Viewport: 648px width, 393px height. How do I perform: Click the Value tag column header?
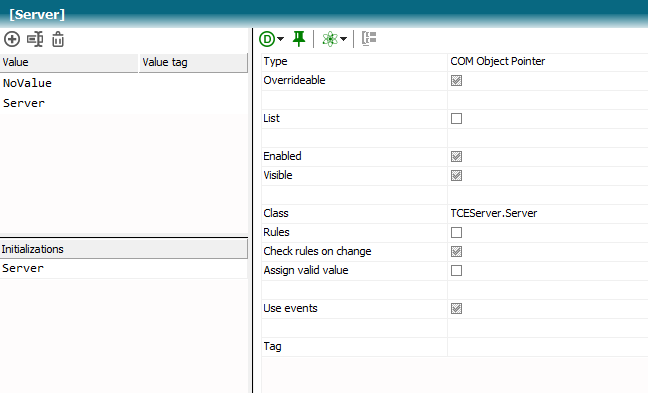click(193, 62)
